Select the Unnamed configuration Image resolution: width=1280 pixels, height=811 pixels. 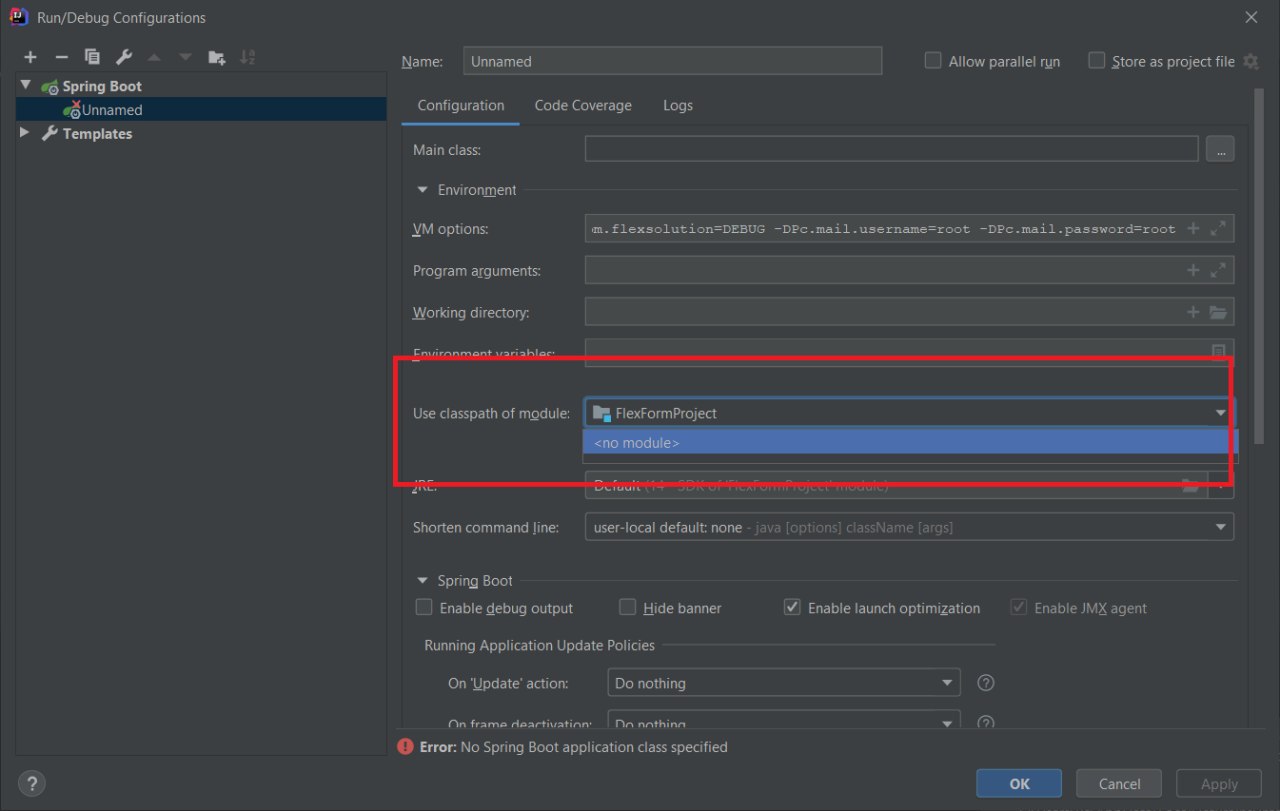[x=201, y=110]
